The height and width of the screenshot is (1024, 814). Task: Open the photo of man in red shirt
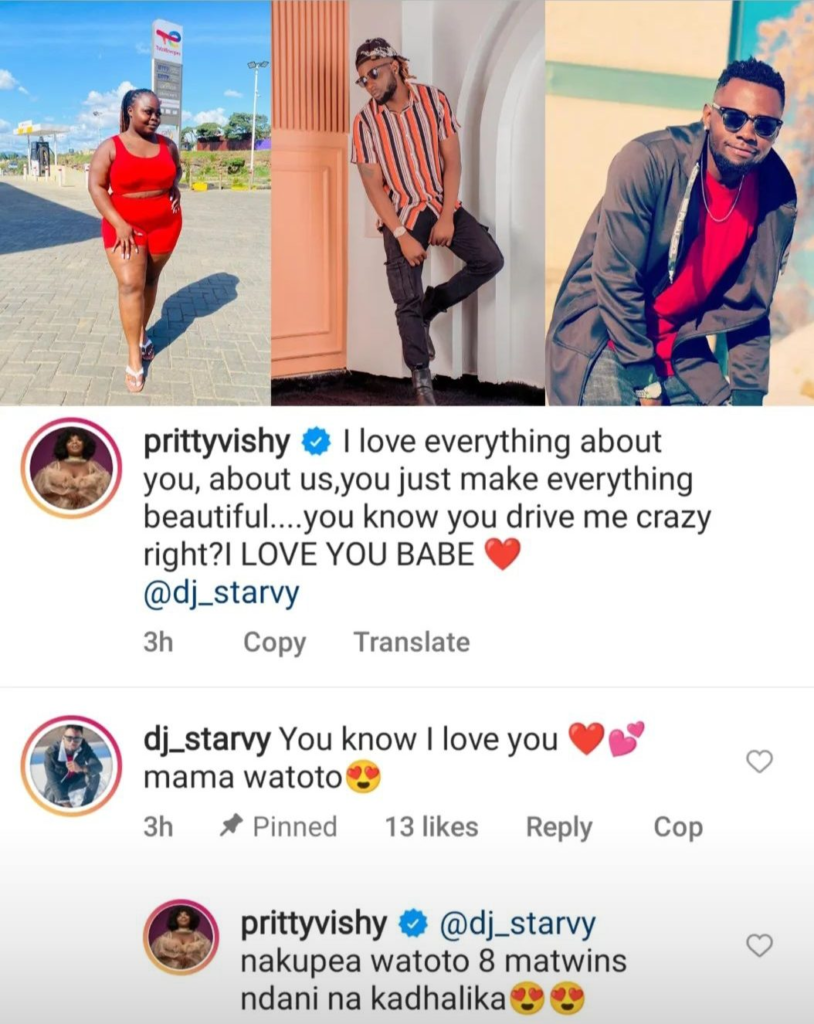pyautogui.click(x=679, y=202)
